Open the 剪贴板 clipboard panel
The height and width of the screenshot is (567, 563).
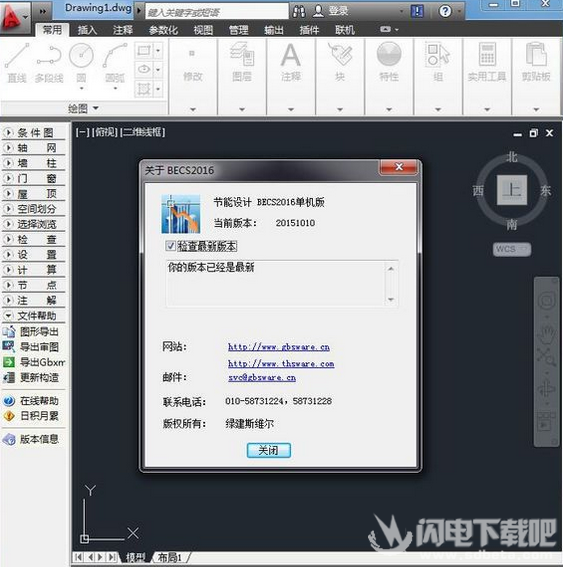click(x=536, y=62)
